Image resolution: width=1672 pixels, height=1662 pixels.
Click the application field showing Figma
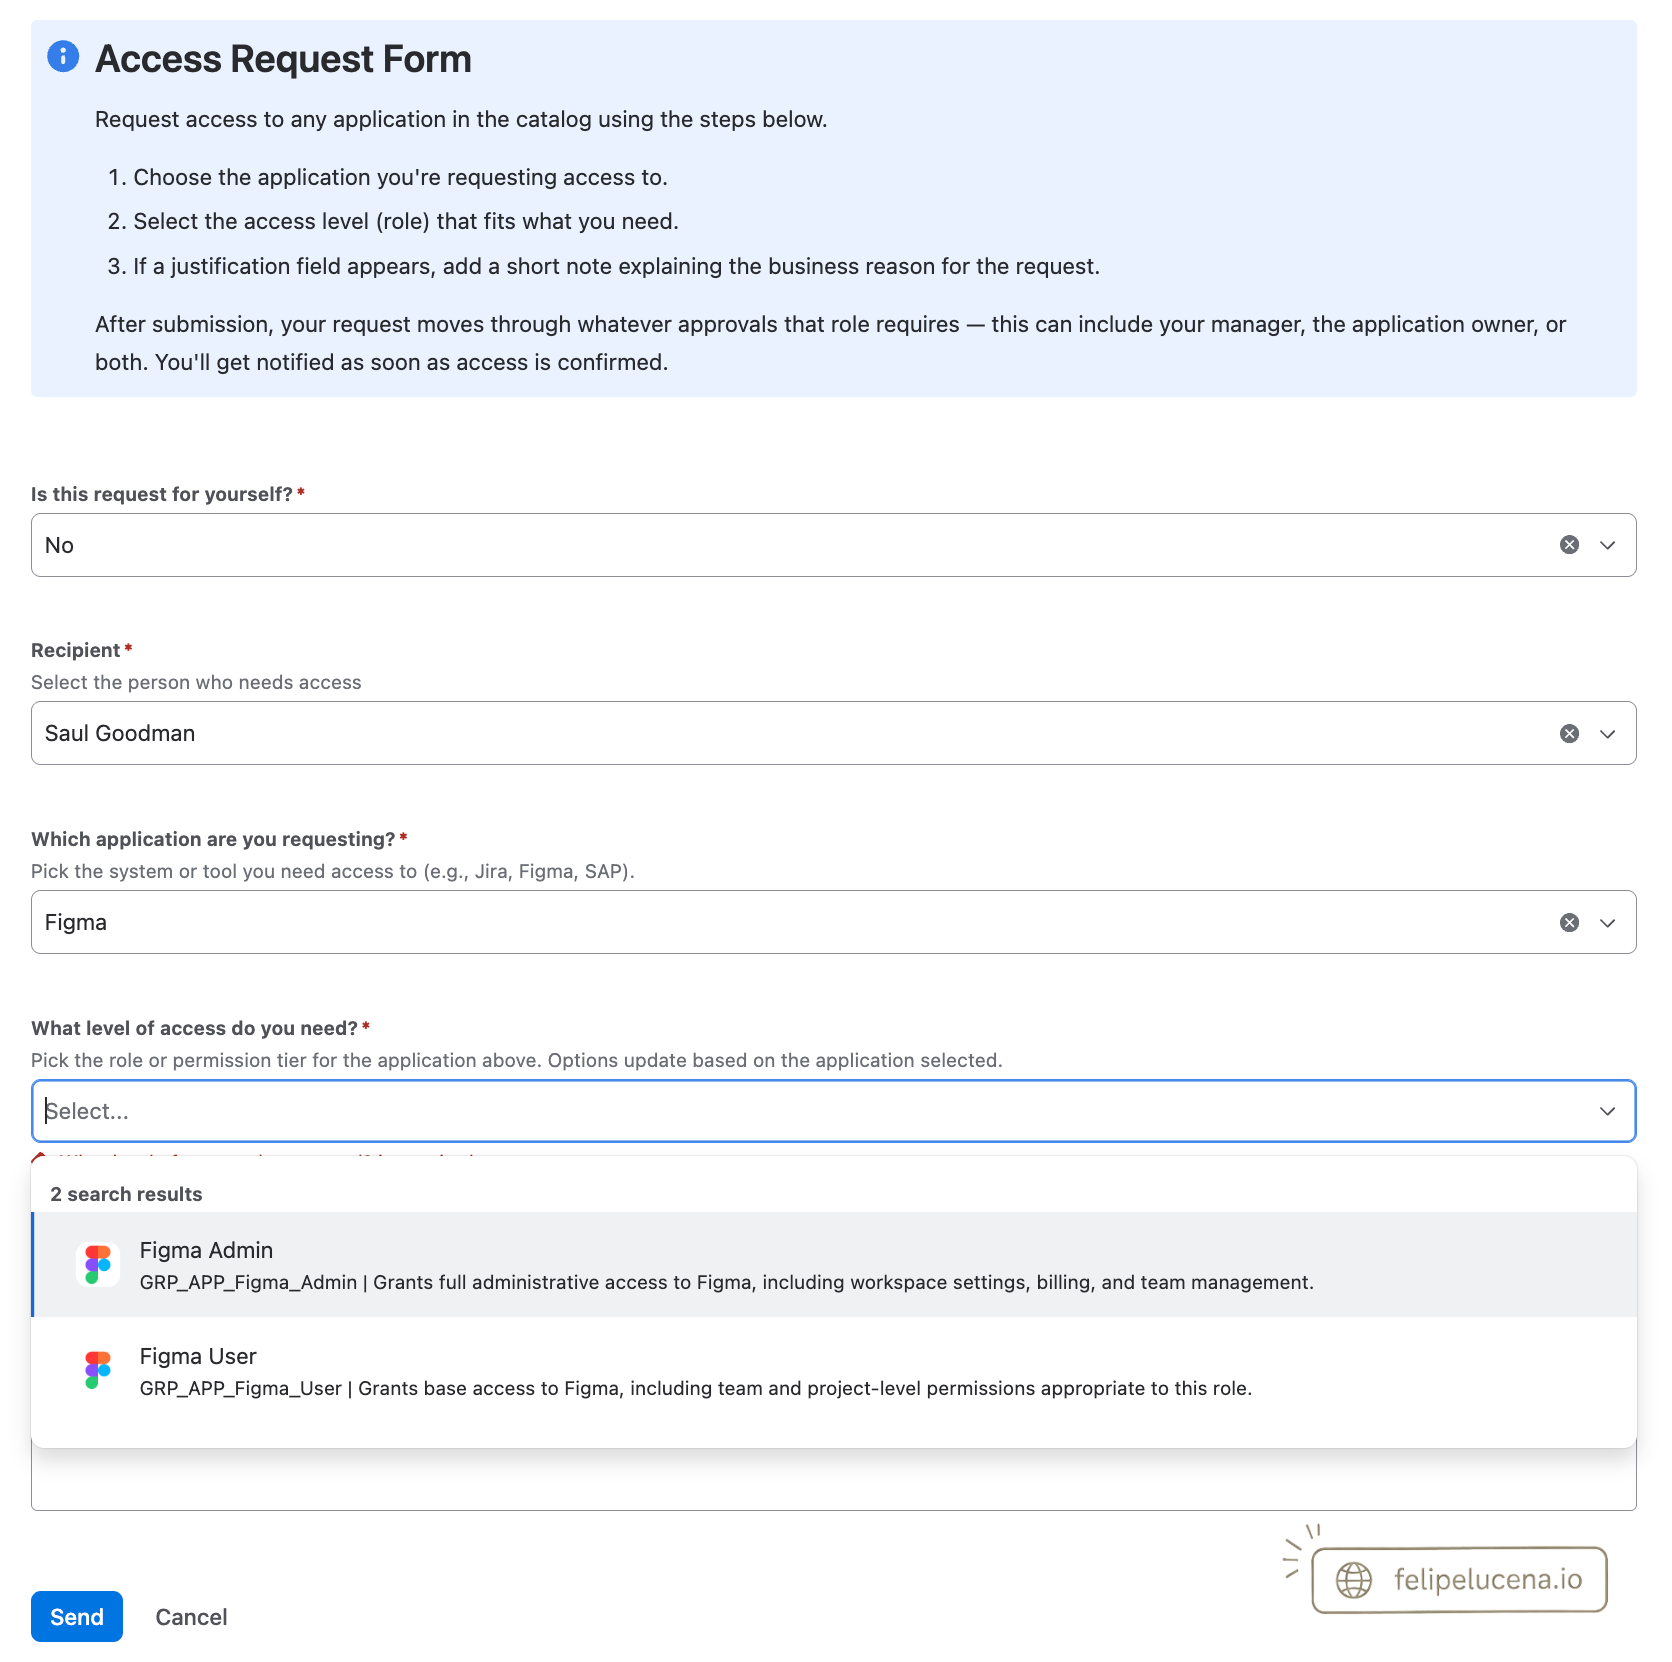pyautogui.click(x=834, y=922)
